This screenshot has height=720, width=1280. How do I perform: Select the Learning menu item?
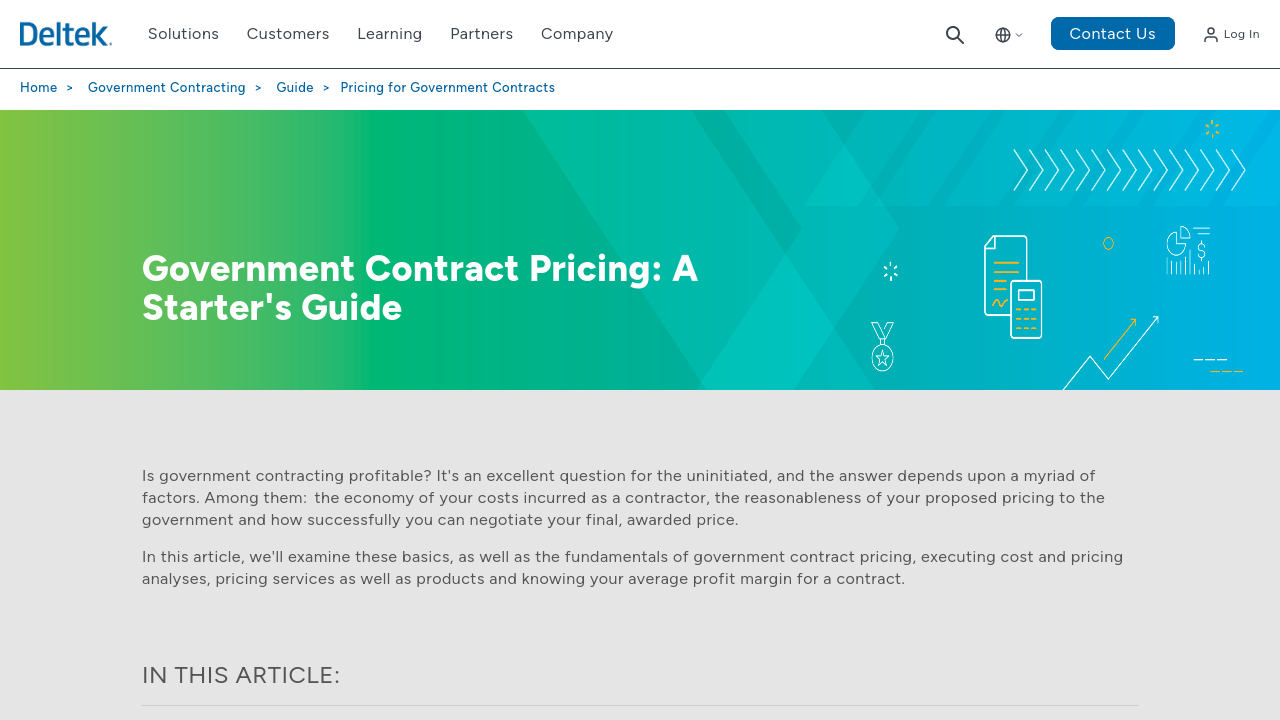click(x=390, y=34)
